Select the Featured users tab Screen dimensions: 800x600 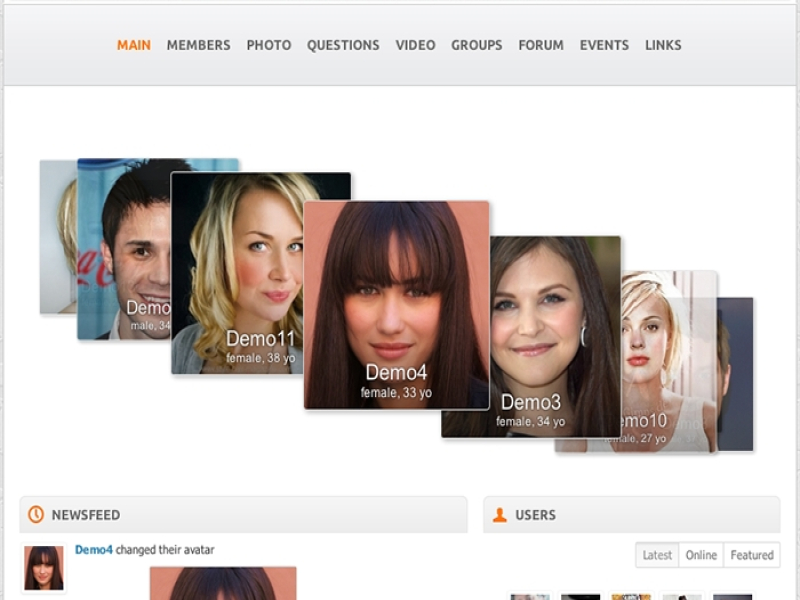click(751, 555)
